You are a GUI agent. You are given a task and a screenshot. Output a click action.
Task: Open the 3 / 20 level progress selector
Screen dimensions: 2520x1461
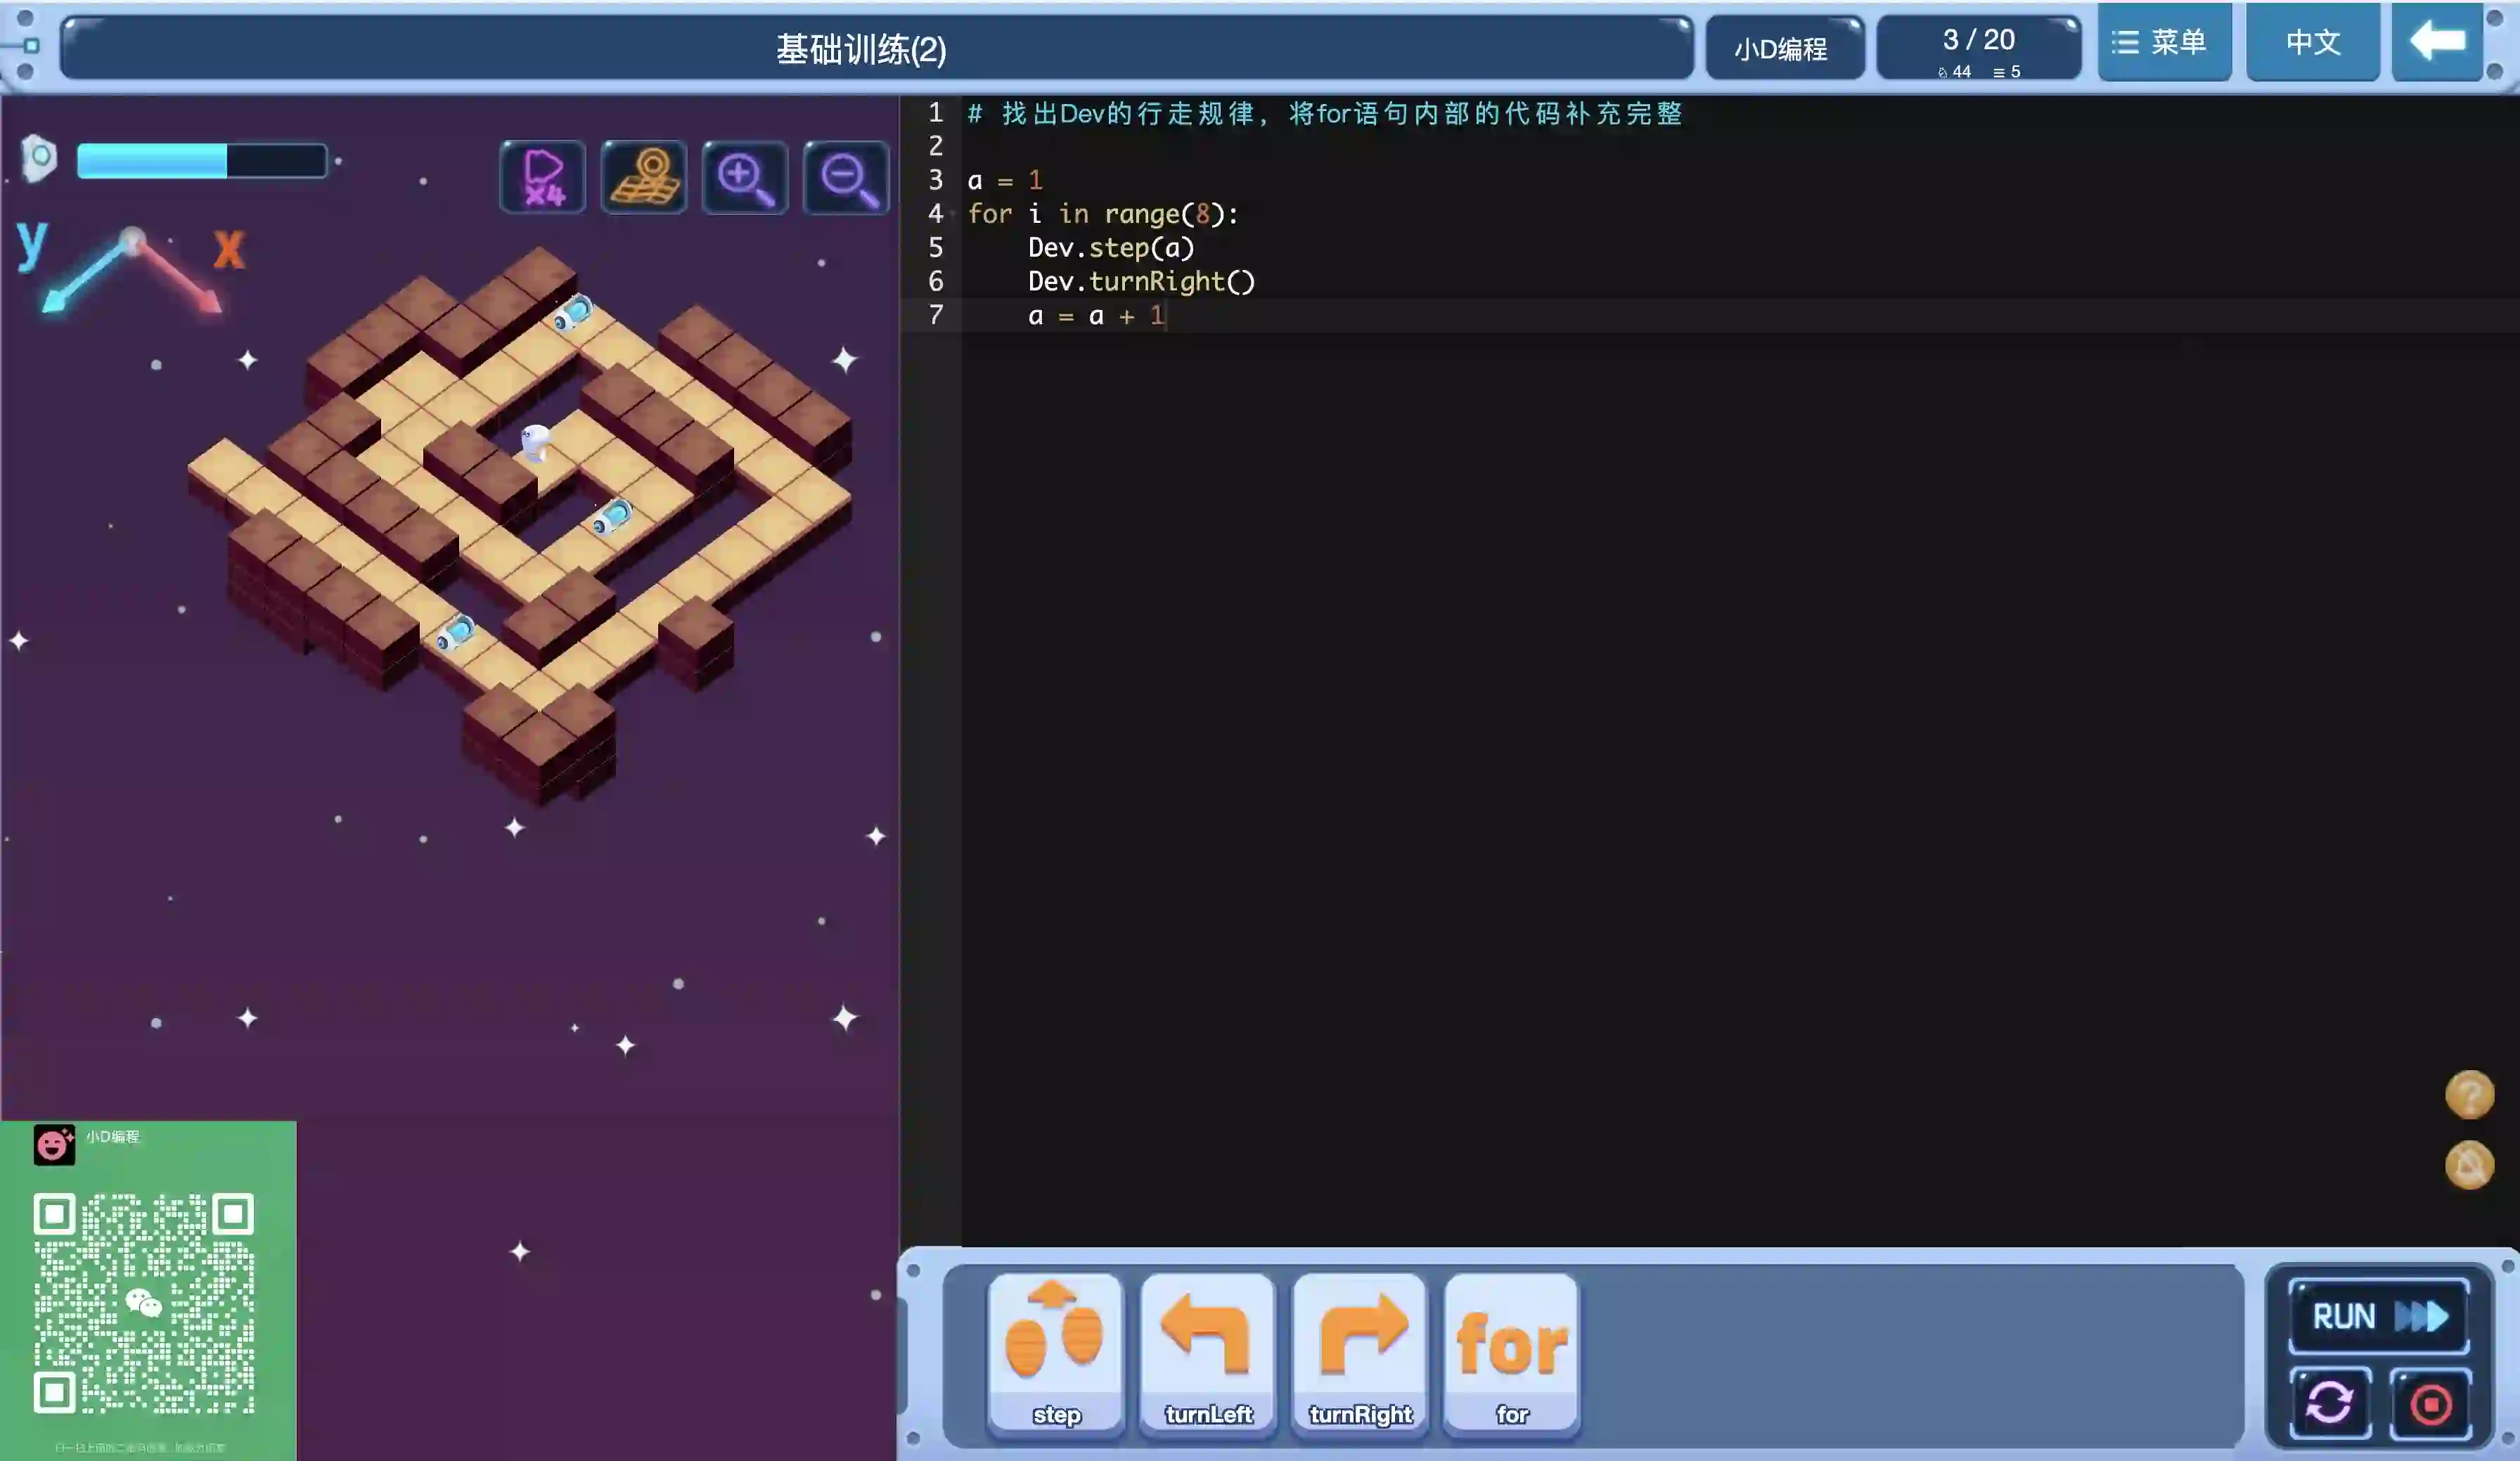click(1978, 48)
